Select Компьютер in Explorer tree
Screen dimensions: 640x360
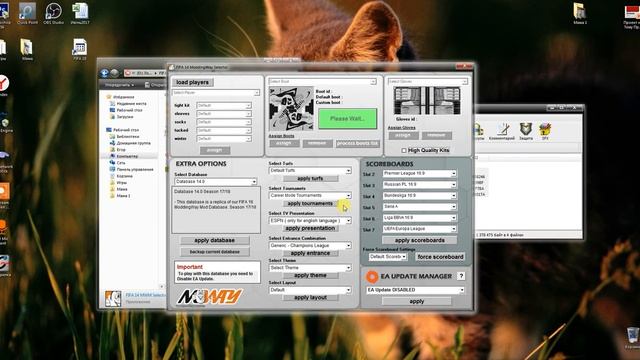click(127, 156)
